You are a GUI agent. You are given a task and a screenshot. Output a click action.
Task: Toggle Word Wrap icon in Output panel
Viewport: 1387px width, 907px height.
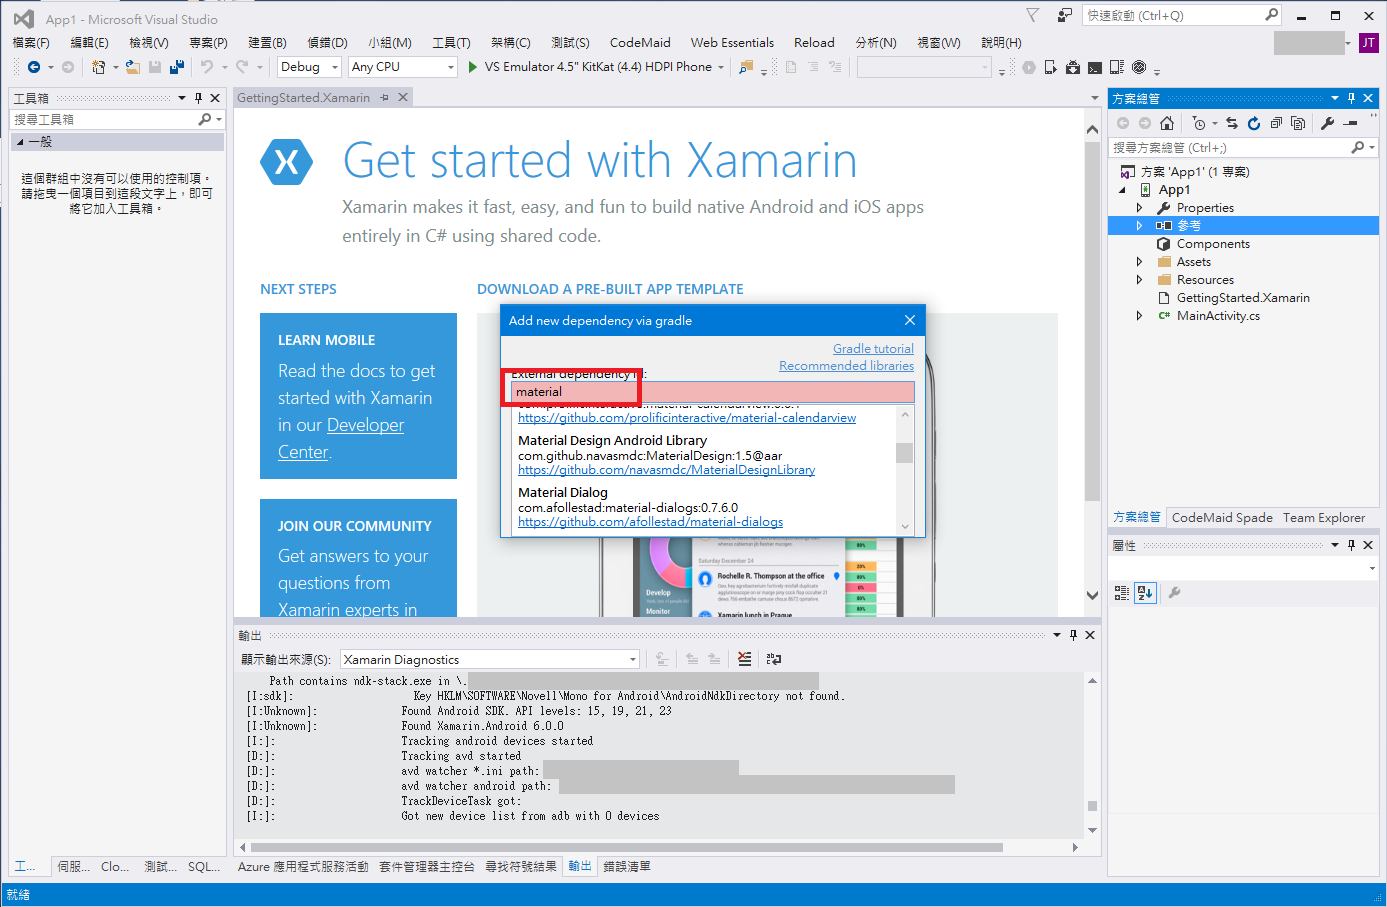773,659
